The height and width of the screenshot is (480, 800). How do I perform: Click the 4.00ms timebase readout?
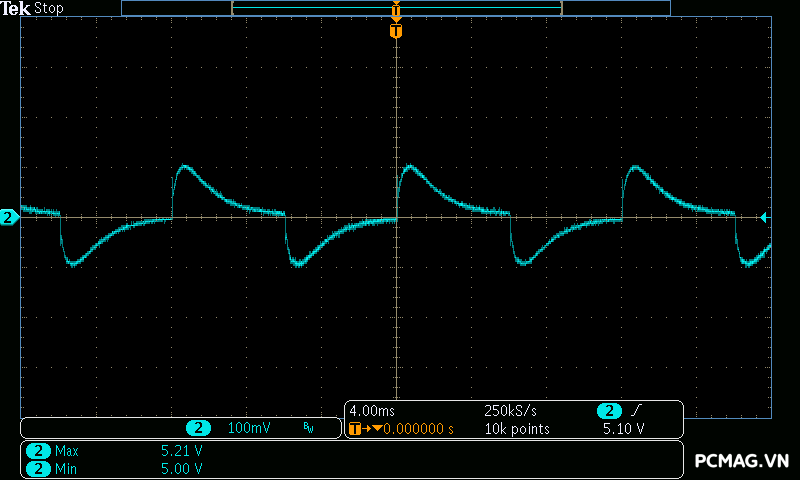click(x=373, y=411)
